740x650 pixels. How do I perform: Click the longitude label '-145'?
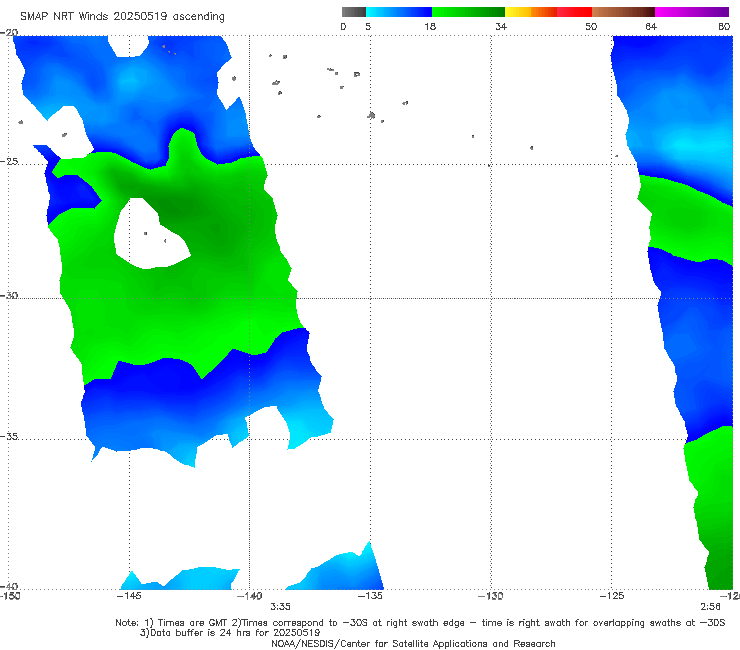coord(129,596)
